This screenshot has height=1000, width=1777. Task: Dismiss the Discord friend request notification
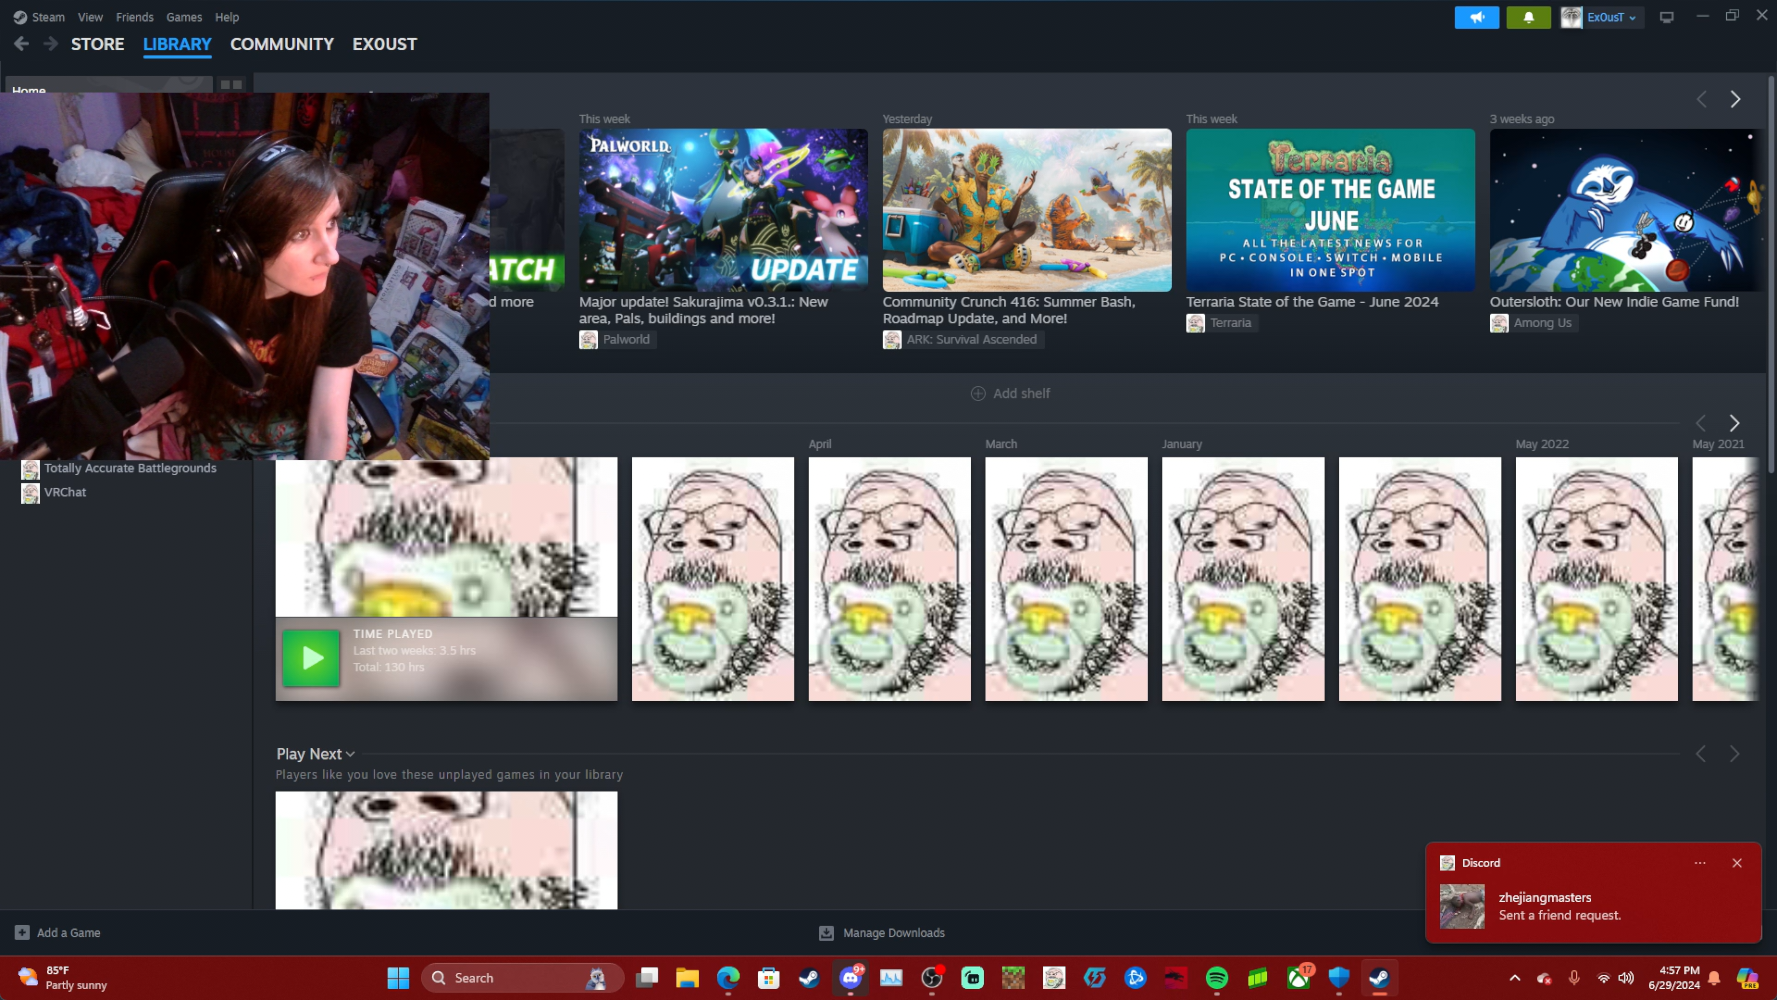click(1736, 863)
